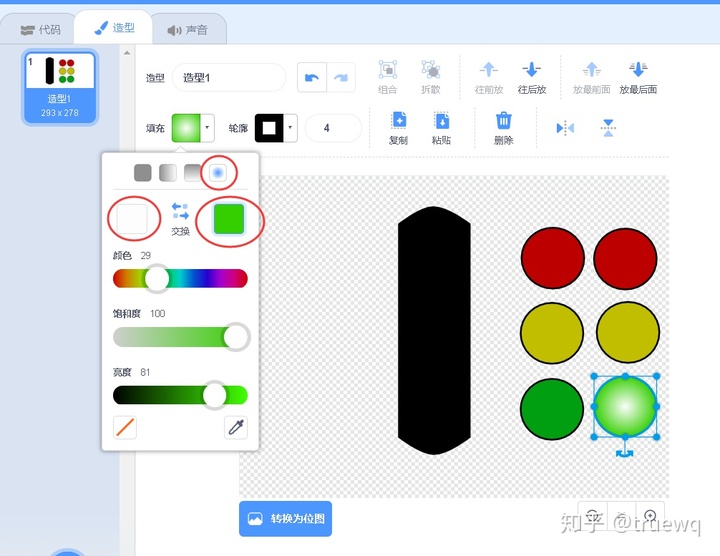Edit the costume name field 造型1
Image resolution: width=720 pixels, height=556 pixels.
229,78
